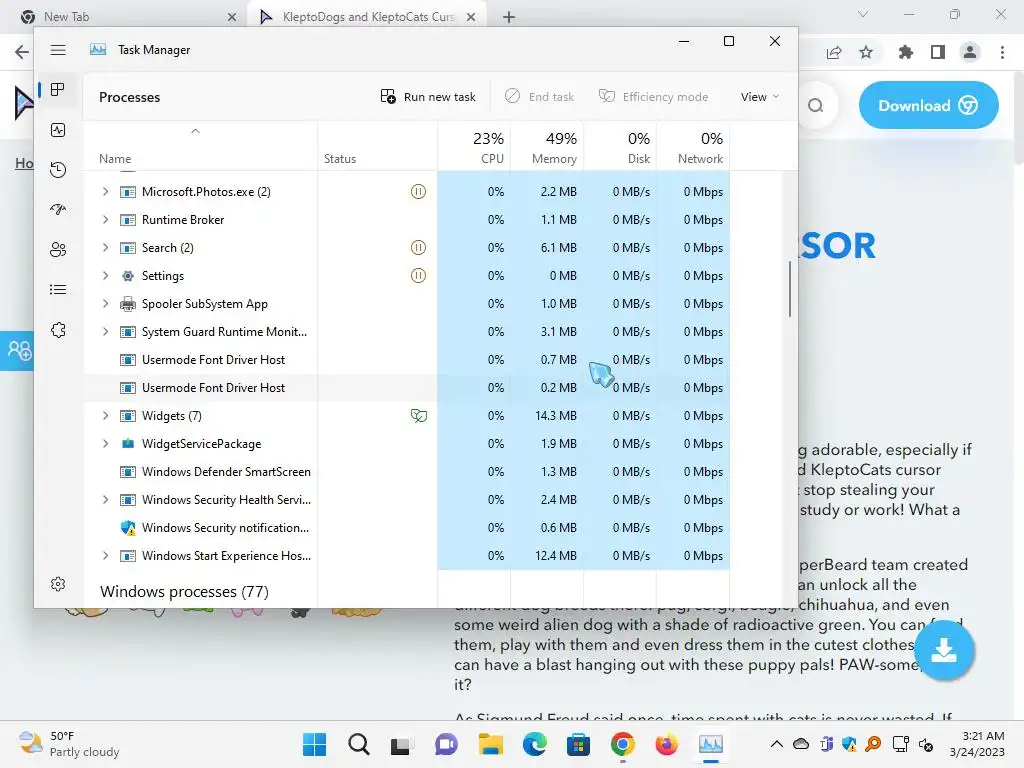Click the End task button

pyautogui.click(x=539, y=97)
